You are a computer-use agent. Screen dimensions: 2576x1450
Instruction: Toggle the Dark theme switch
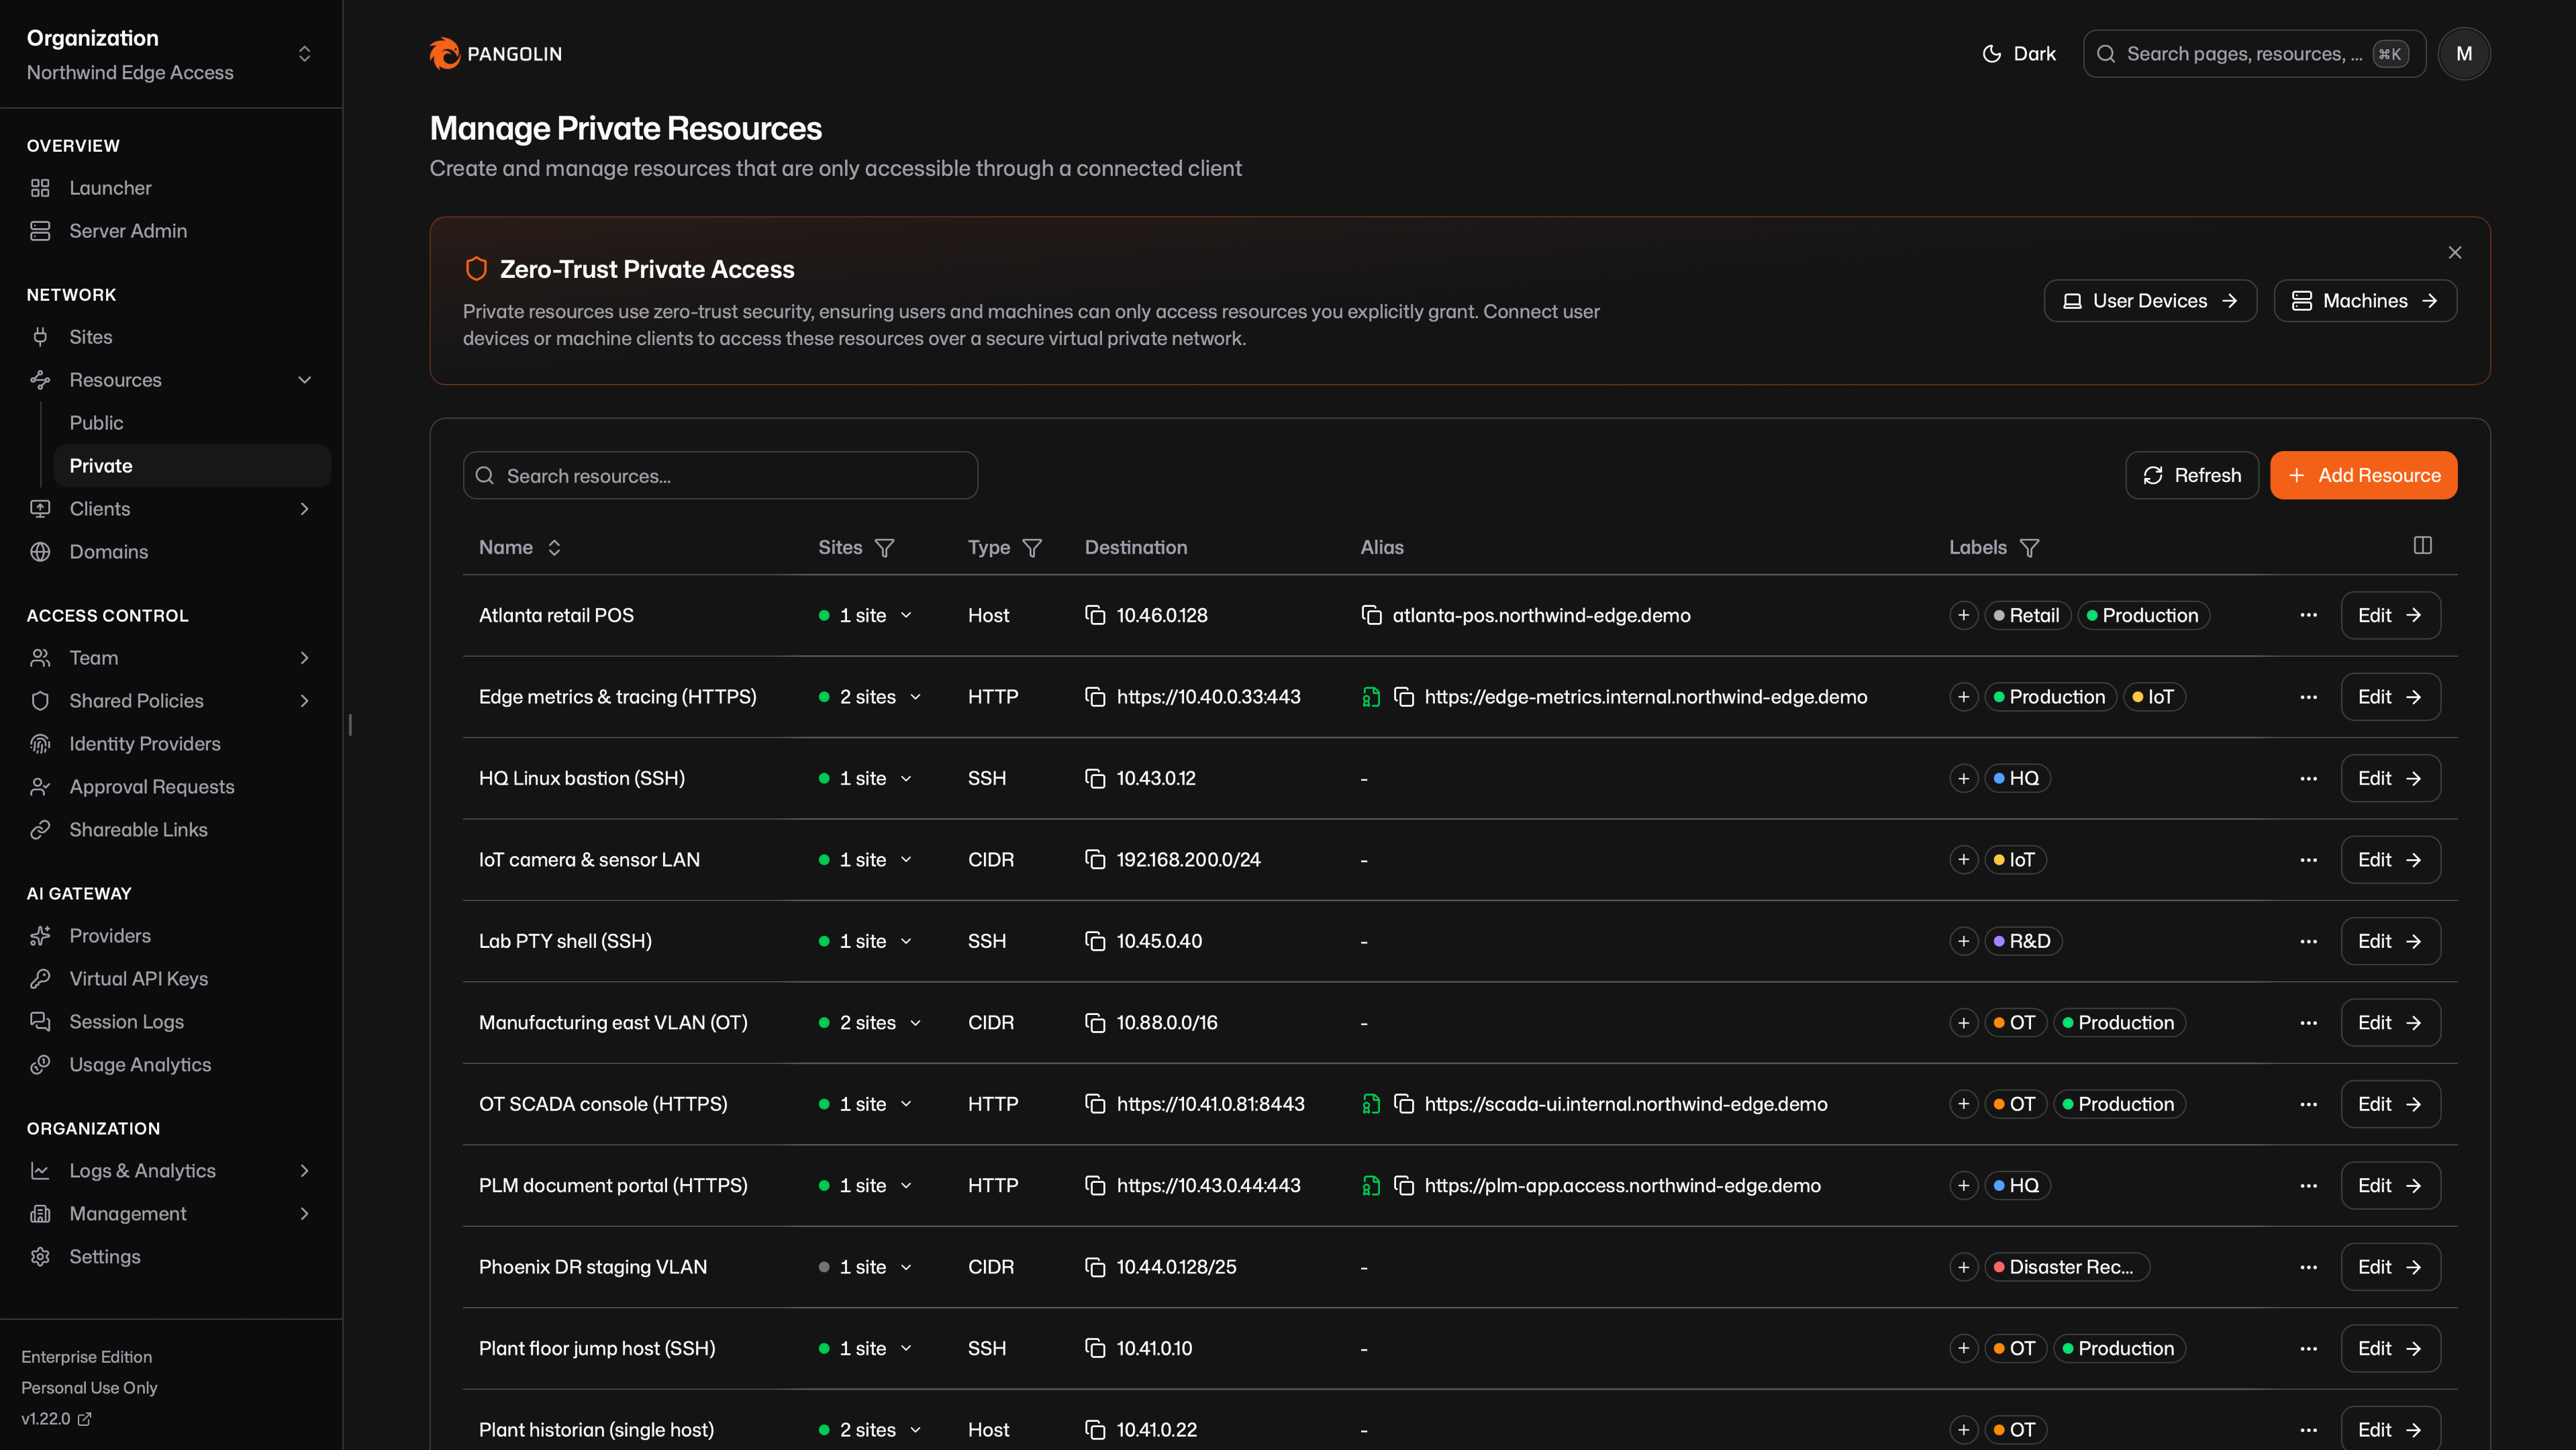click(x=2018, y=54)
